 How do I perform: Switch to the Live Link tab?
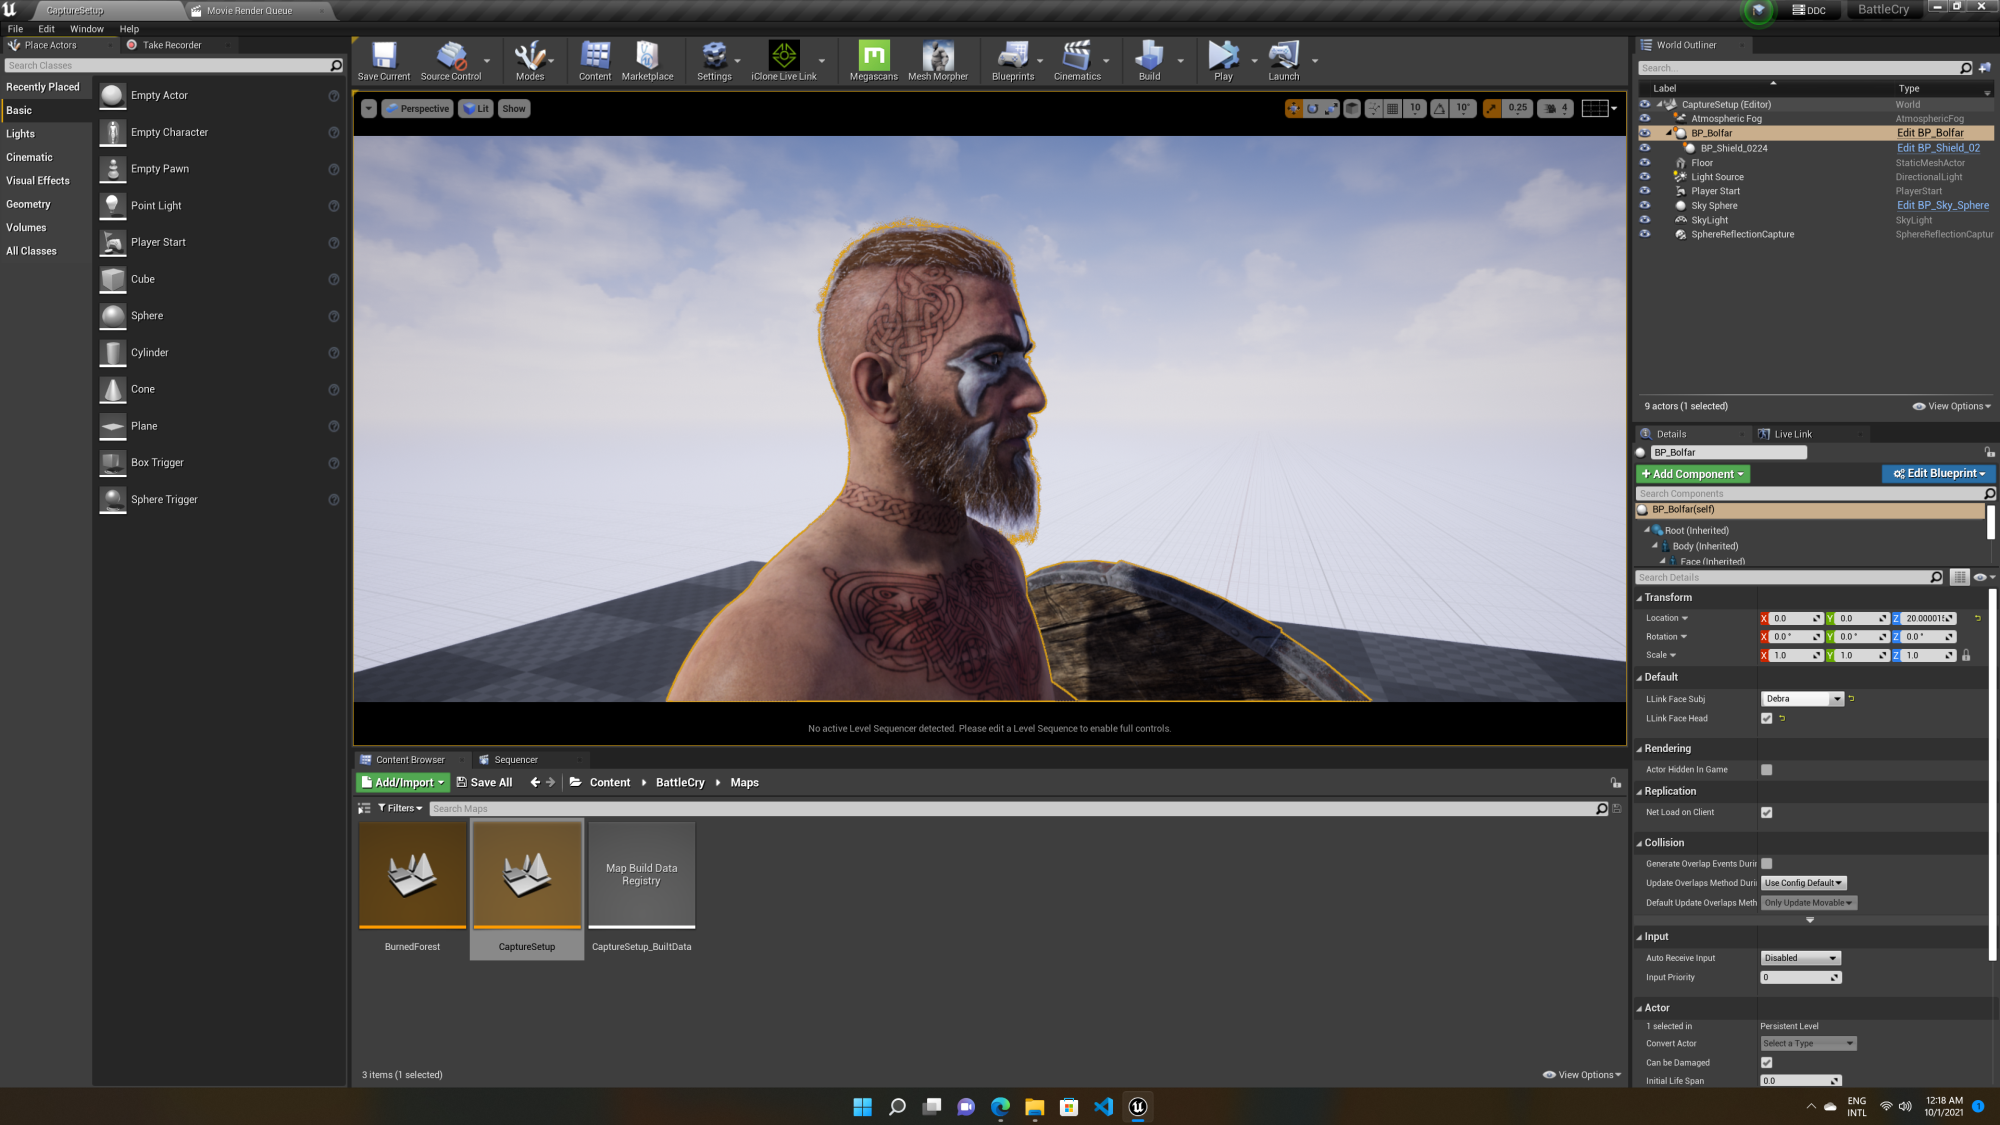(1793, 434)
